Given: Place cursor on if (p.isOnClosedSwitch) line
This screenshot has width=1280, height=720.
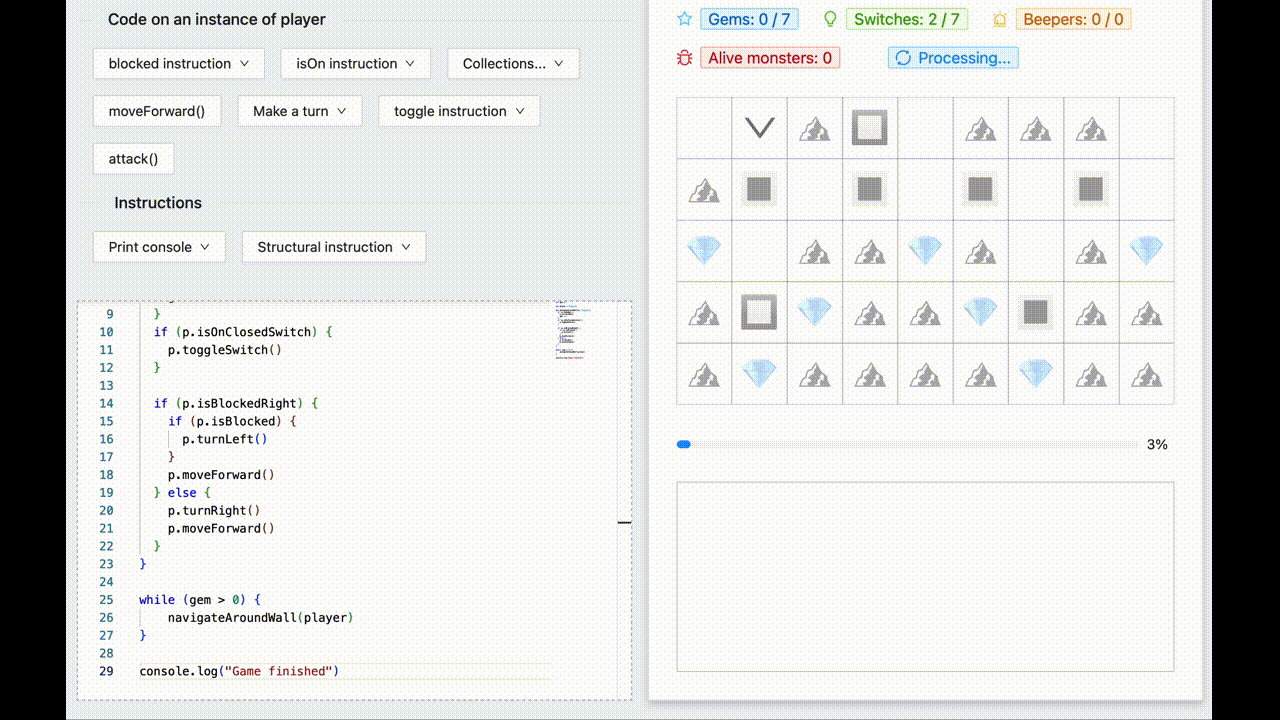Looking at the screenshot, I should (243, 332).
